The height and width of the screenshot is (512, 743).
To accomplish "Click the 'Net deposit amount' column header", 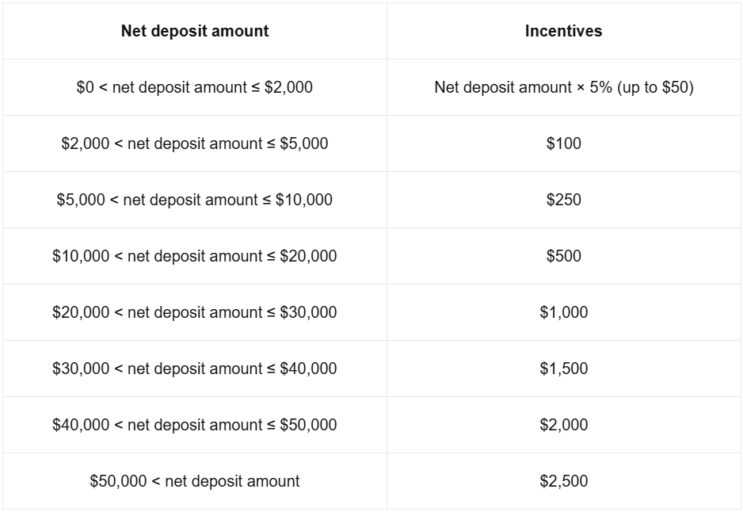I will tap(194, 31).
